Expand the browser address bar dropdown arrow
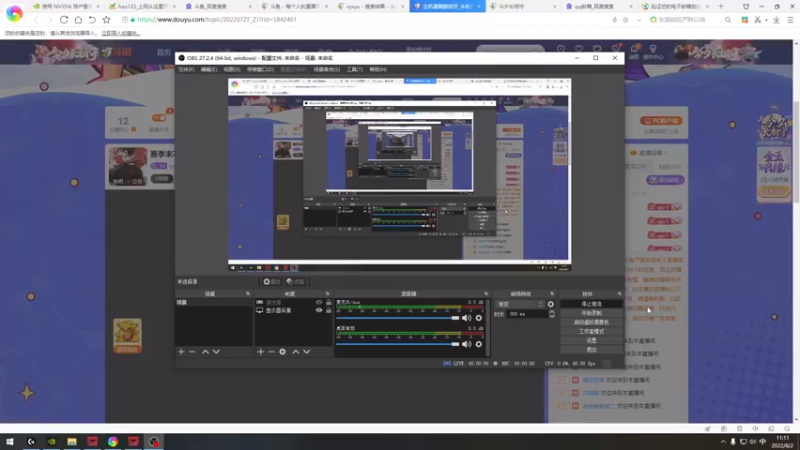The height and width of the screenshot is (450, 800). (639, 20)
